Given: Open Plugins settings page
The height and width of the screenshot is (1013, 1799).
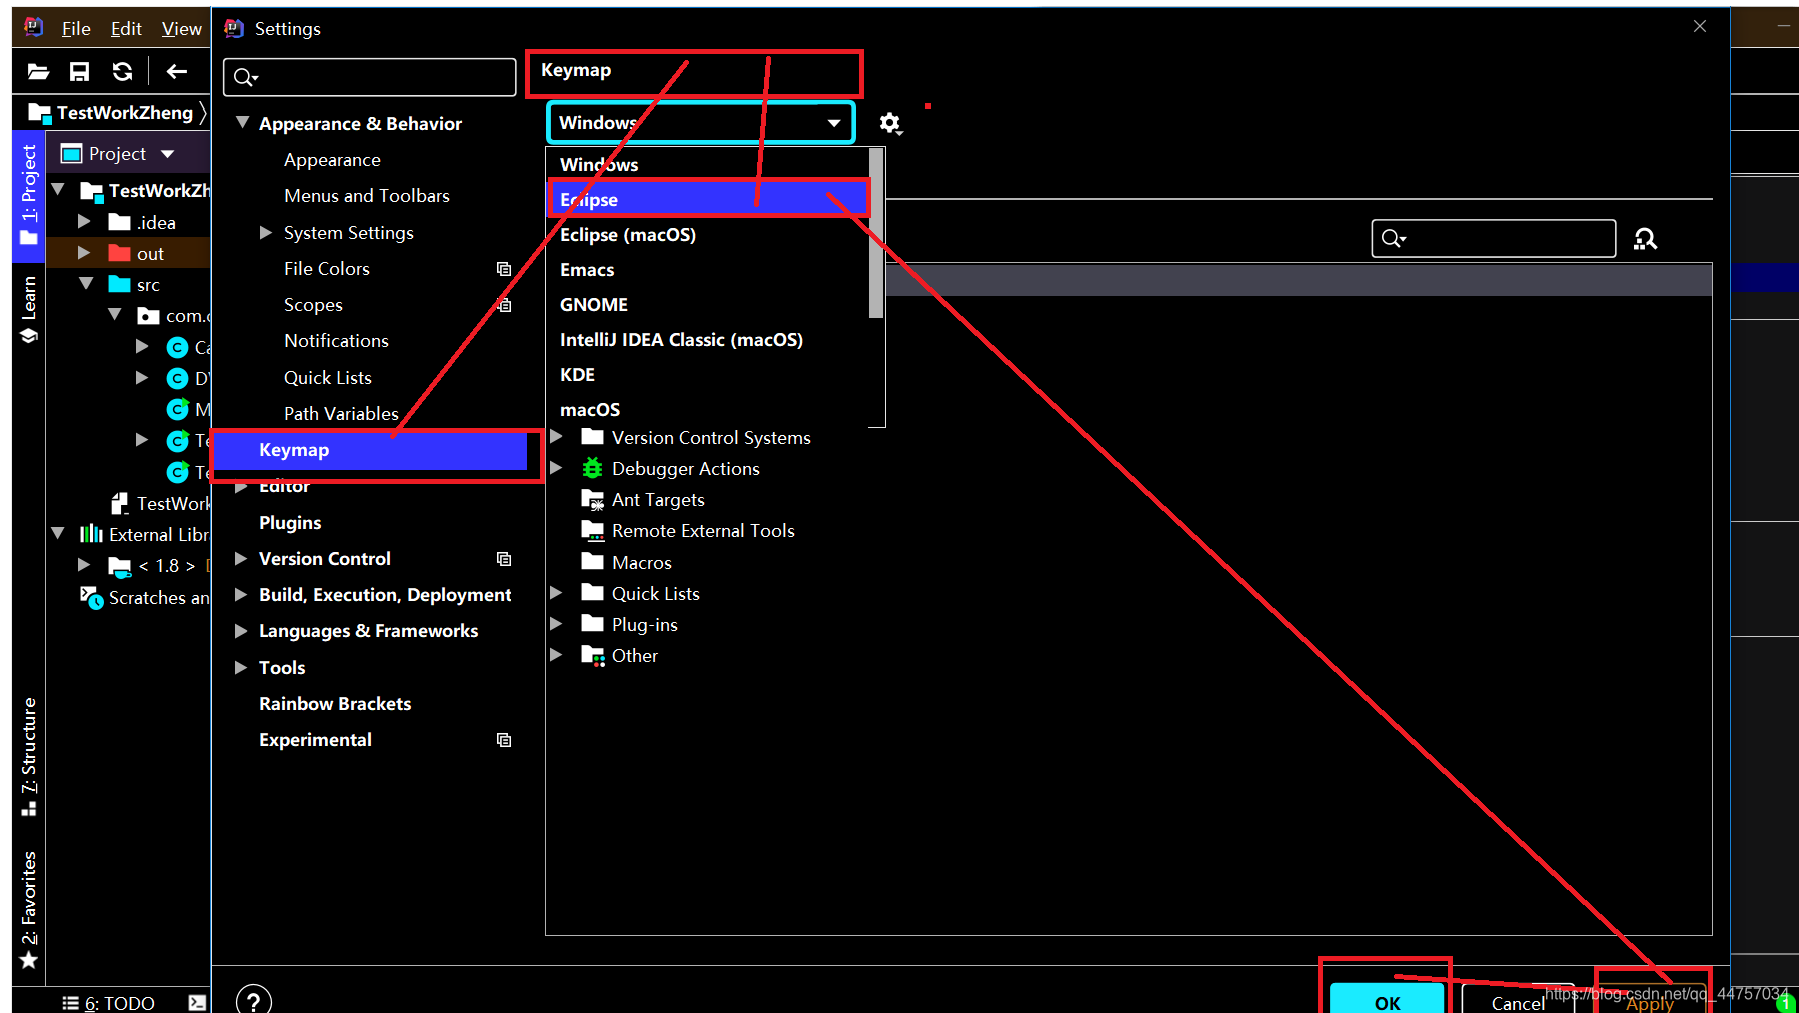Looking at the screenshot, I should (290, 522).
